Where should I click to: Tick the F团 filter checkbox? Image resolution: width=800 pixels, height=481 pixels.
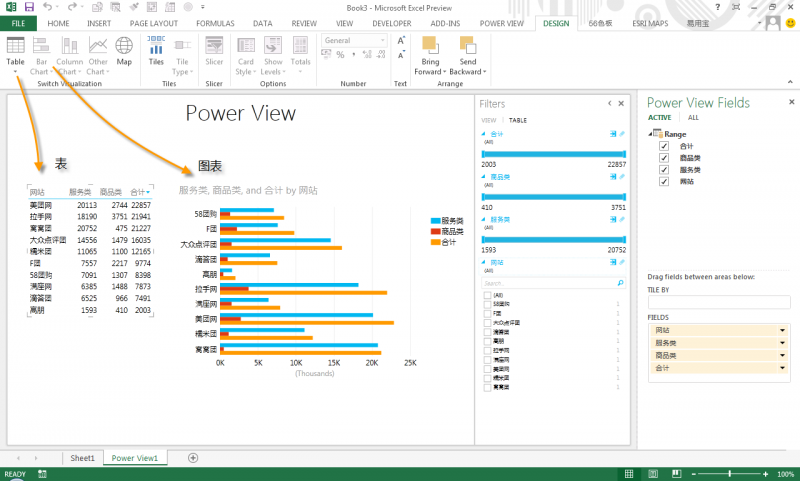coord(487,314)
